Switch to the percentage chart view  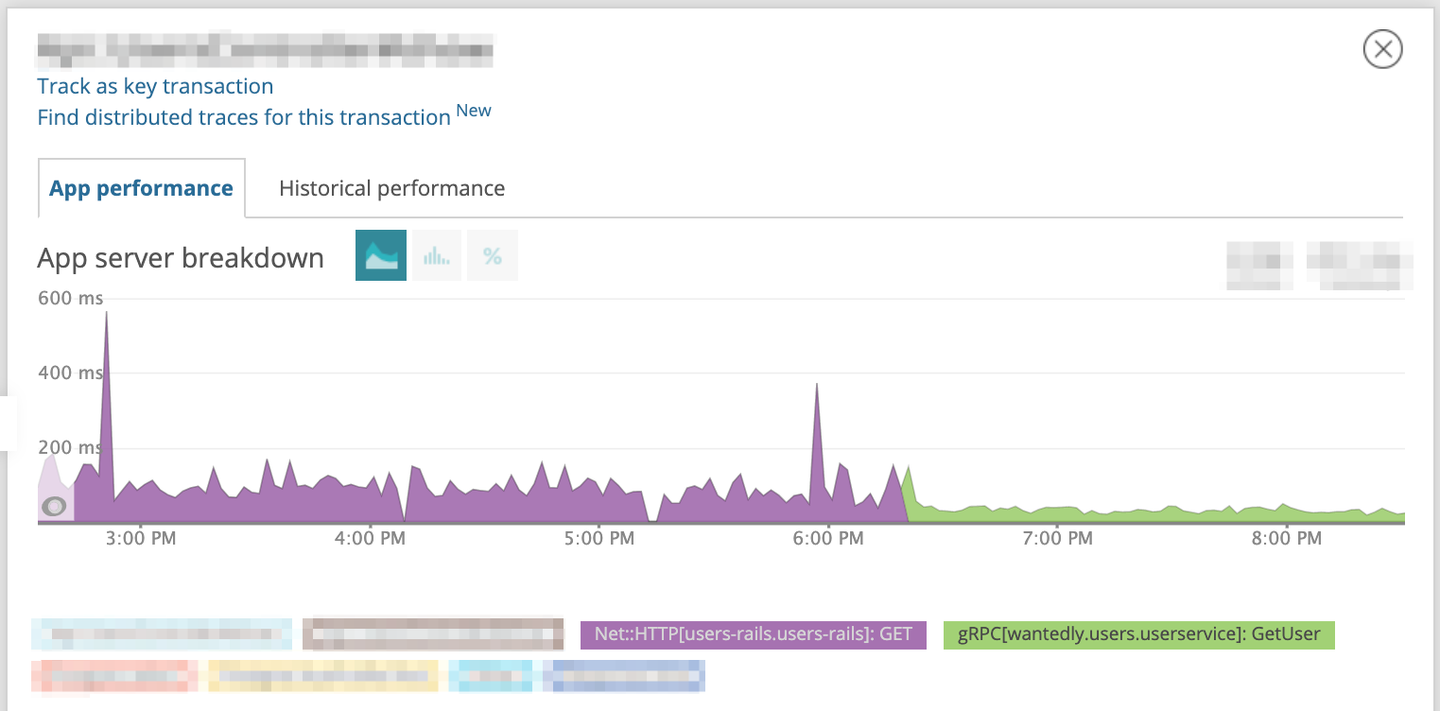(492, 255)
